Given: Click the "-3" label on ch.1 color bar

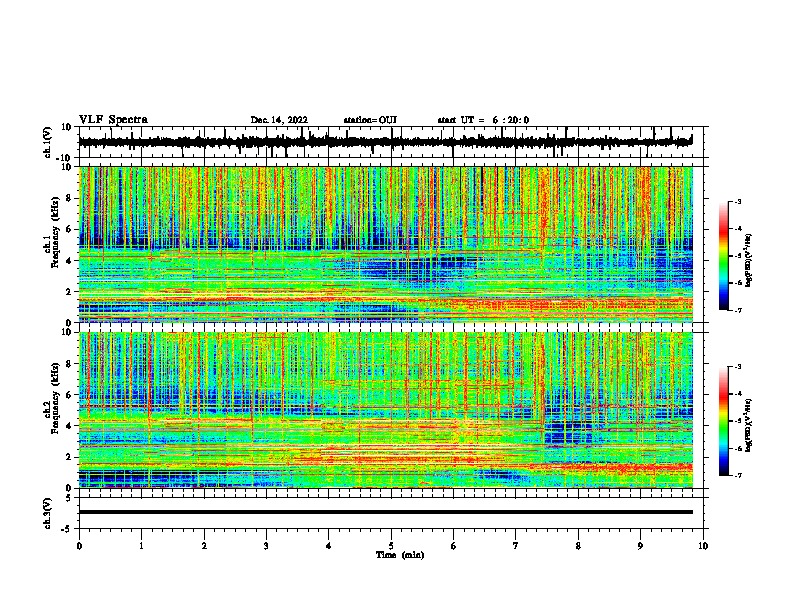Looking at the screenshot, I should tap(737, 201).
